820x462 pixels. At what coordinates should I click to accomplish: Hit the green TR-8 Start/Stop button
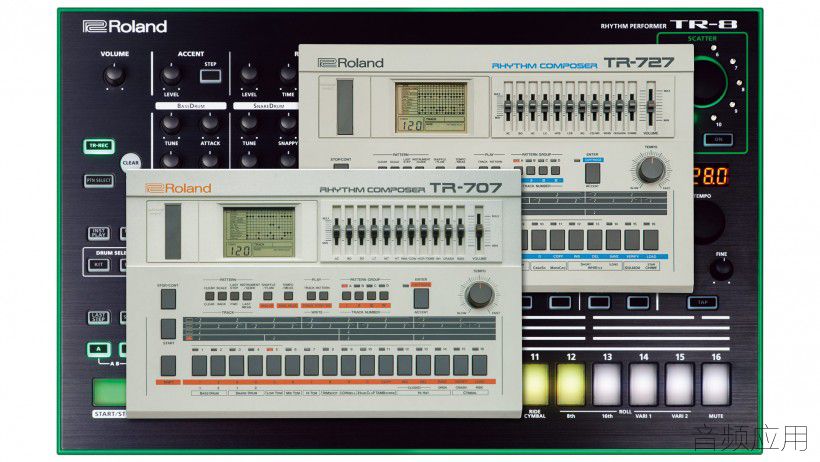pyautogui.click(x=109, y=391)
